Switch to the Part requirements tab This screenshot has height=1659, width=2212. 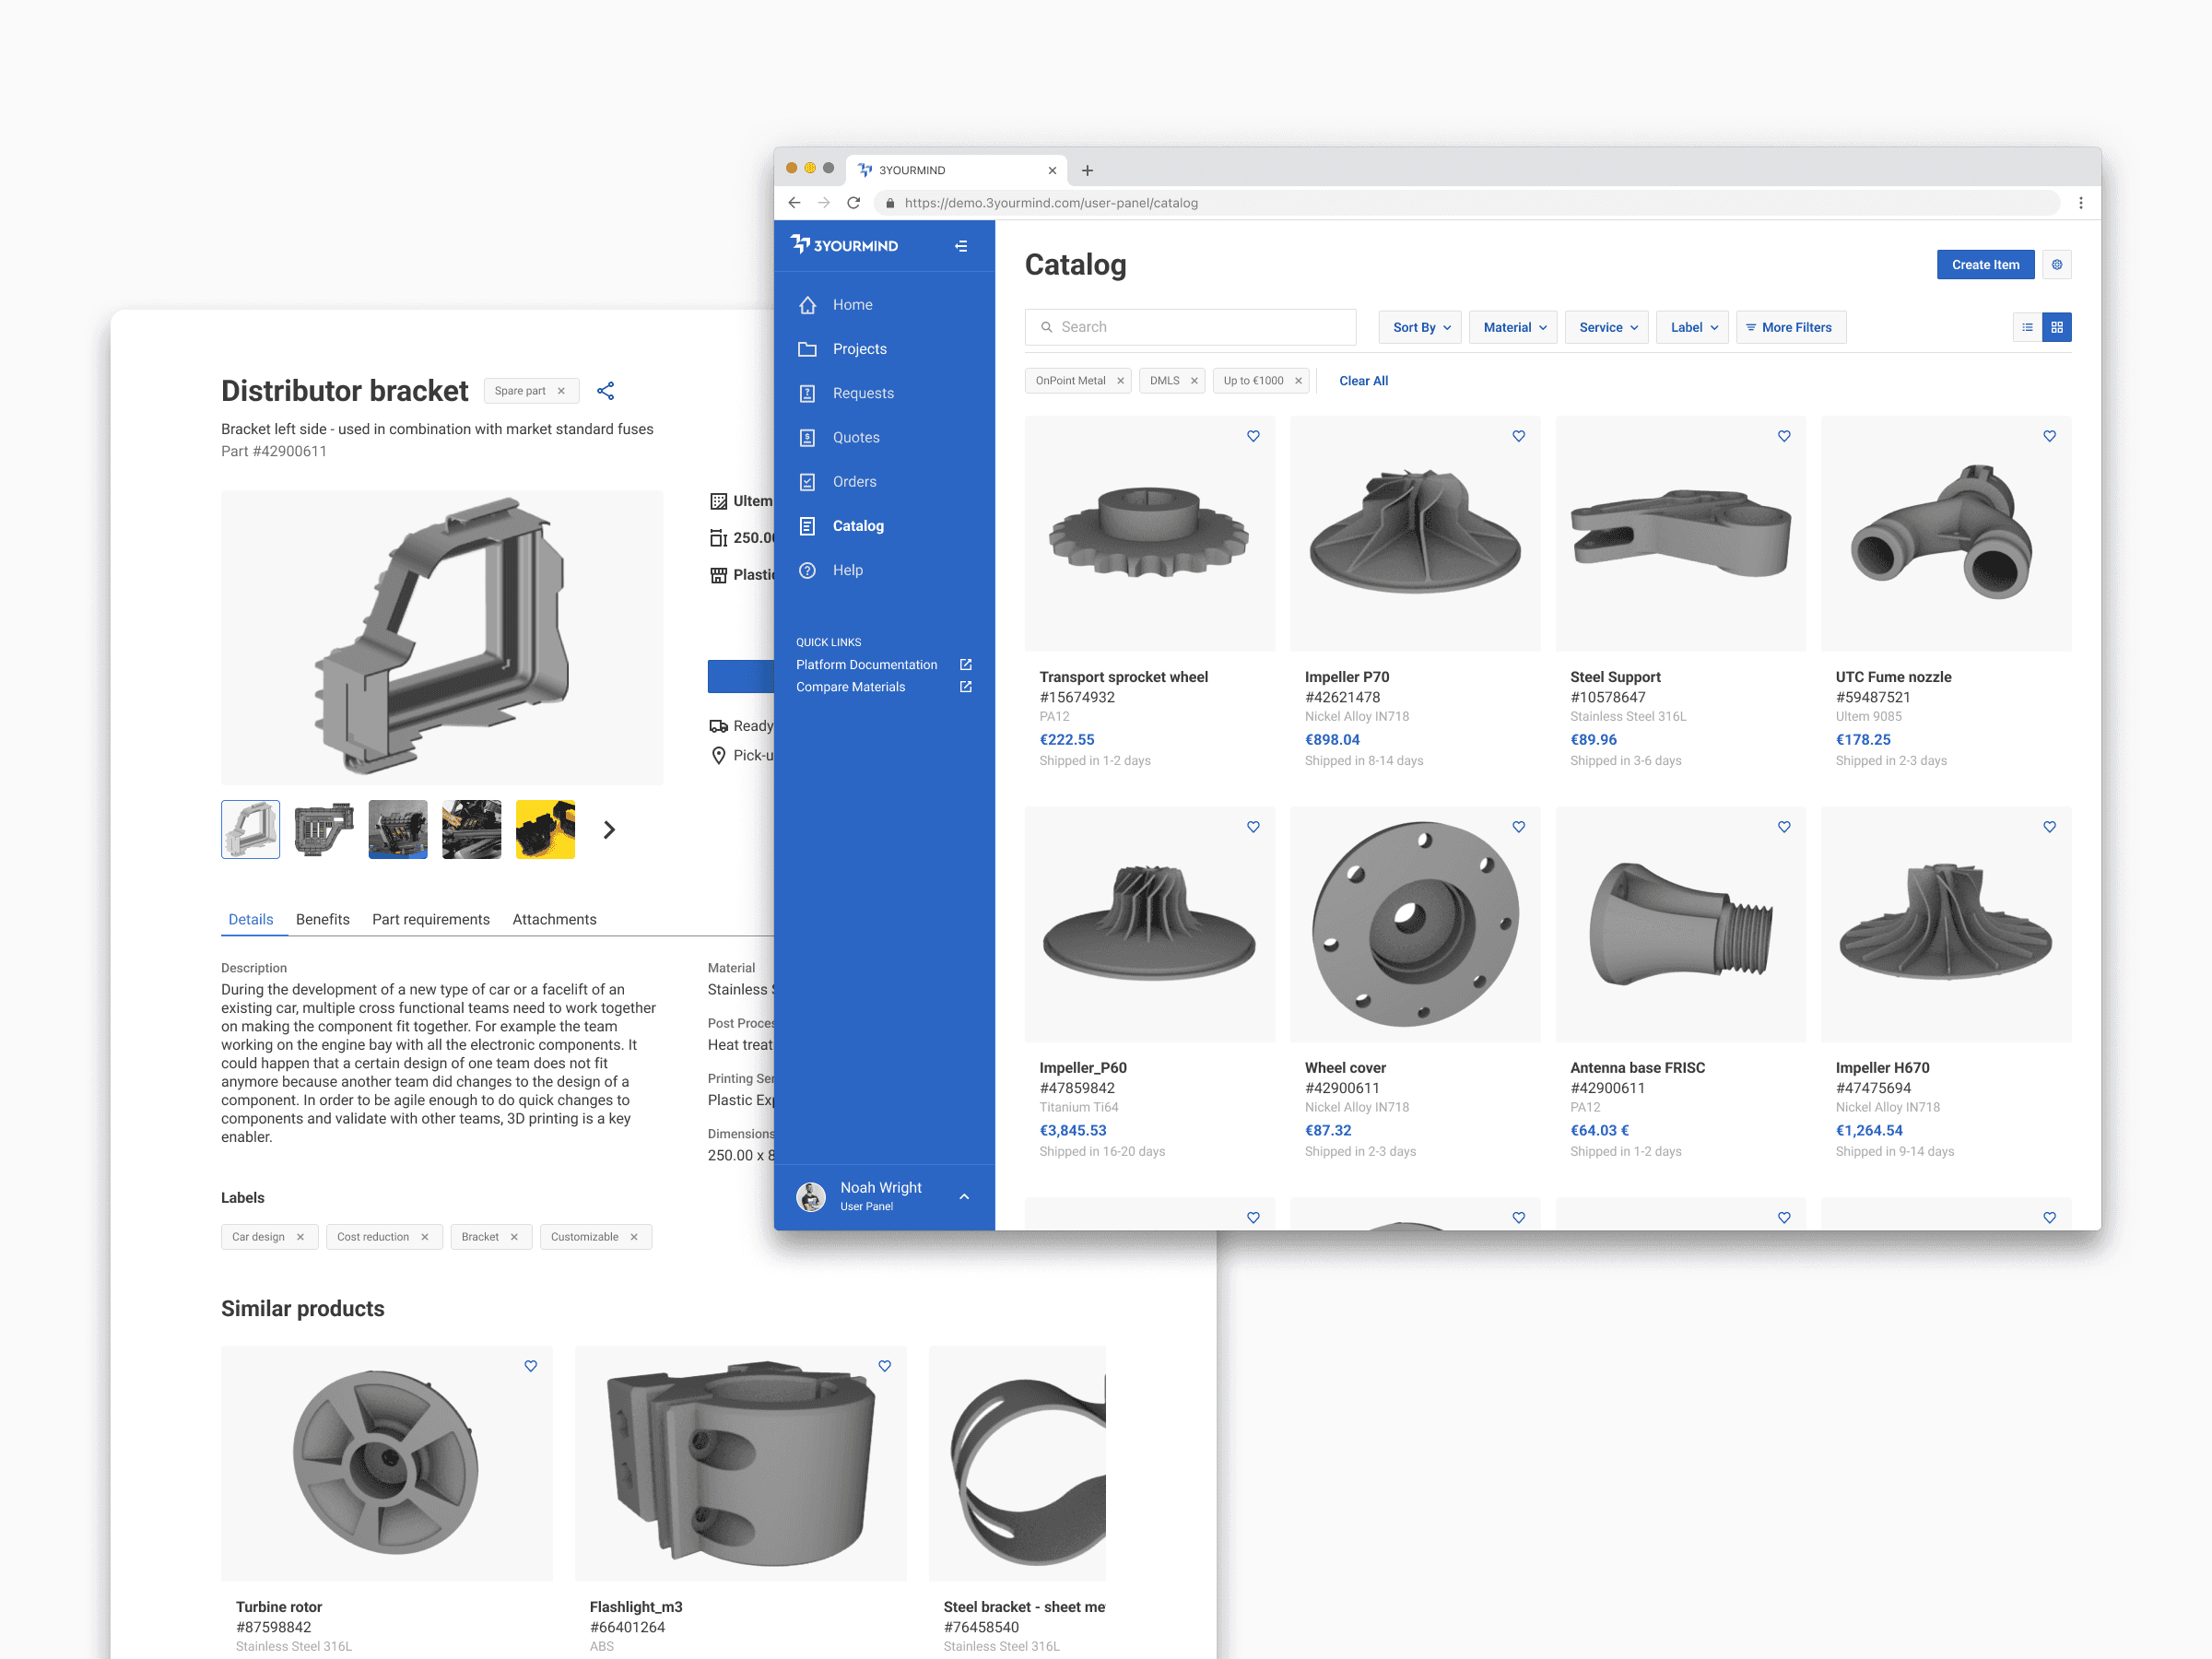point(431,919)
